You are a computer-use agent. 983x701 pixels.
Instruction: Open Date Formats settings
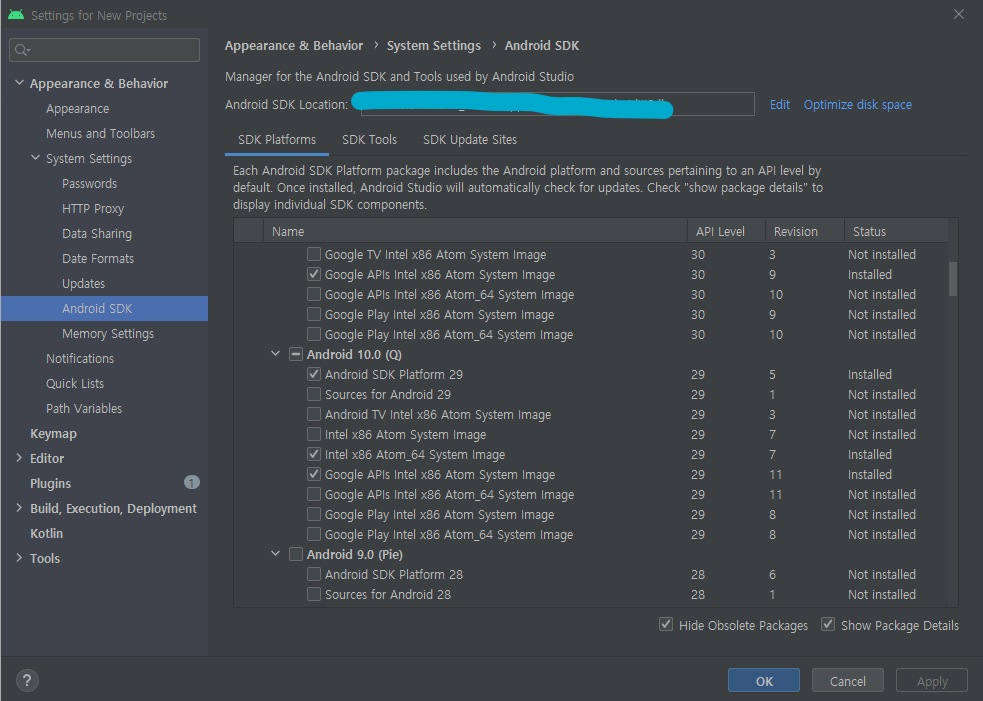coord(98,258)
